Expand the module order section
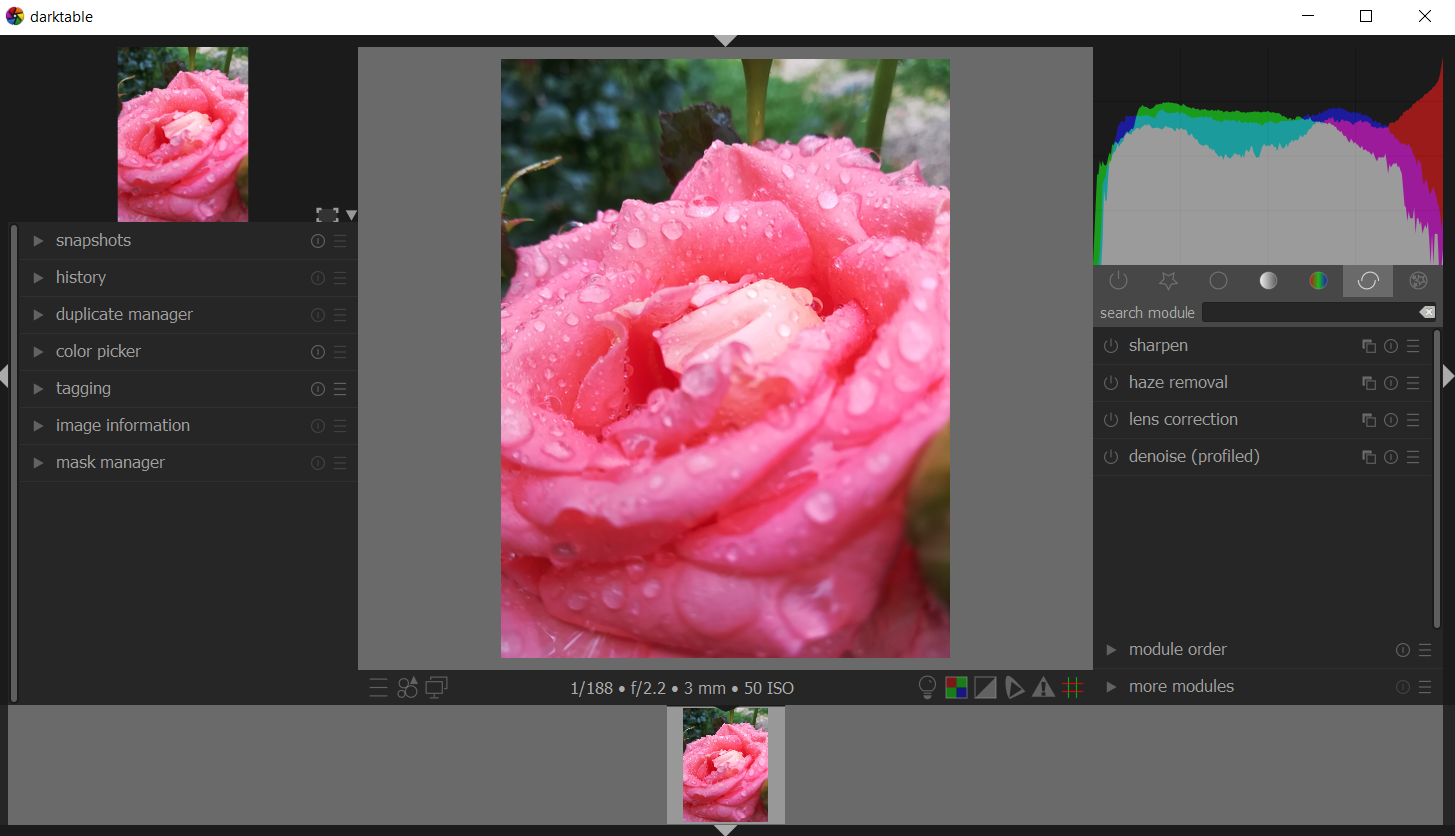The height and width of the screenshot is (836, 1455). click(1177, 649)
